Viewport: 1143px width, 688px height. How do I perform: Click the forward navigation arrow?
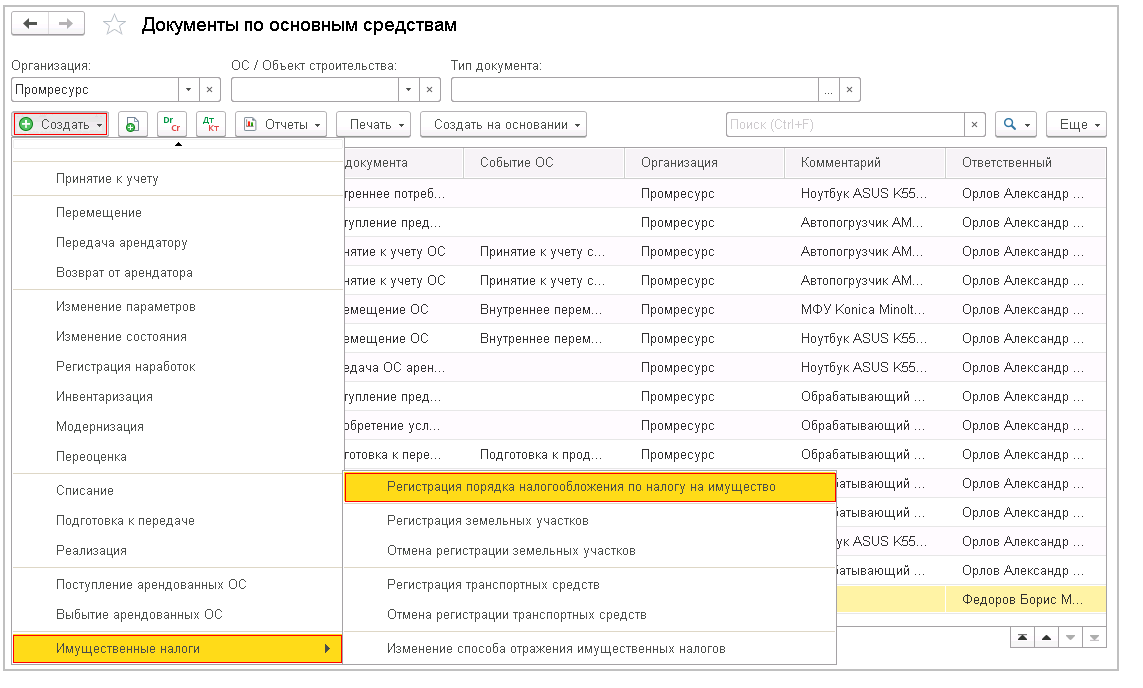point(66,24)
